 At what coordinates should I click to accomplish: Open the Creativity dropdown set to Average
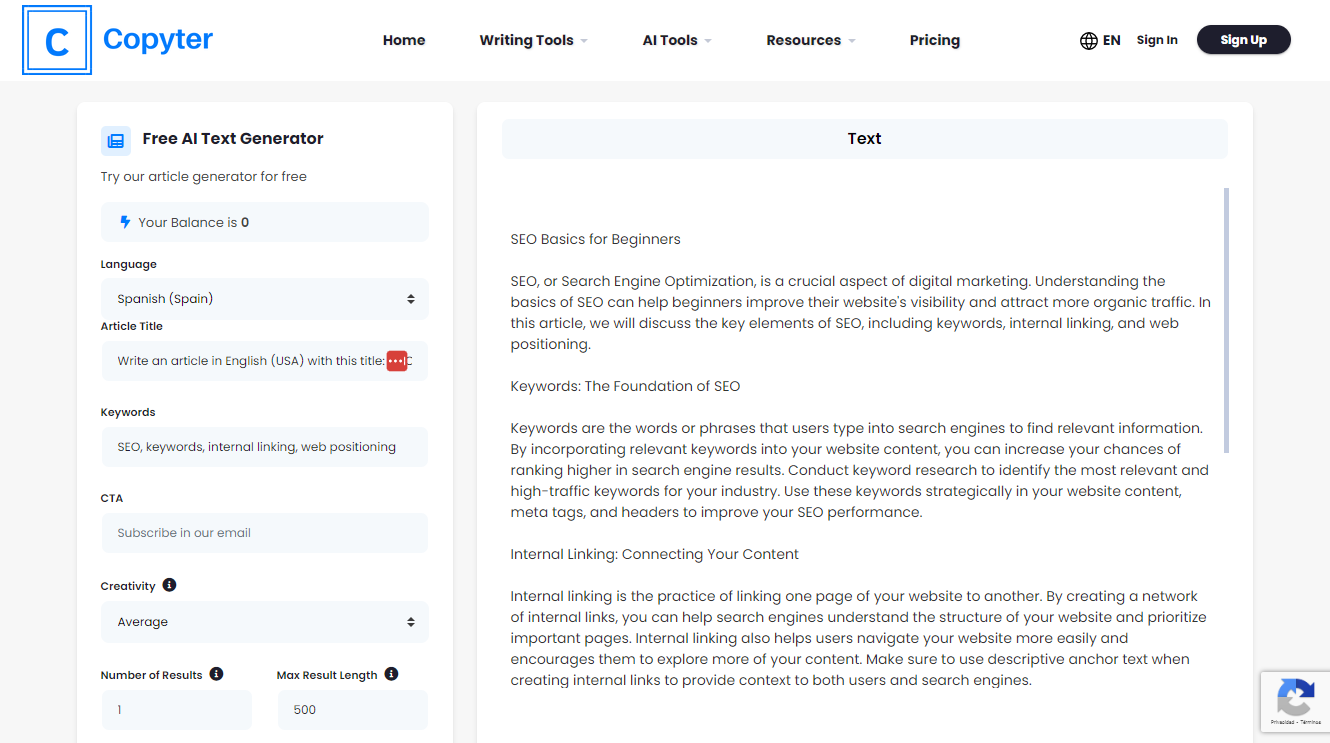(264, 621)
